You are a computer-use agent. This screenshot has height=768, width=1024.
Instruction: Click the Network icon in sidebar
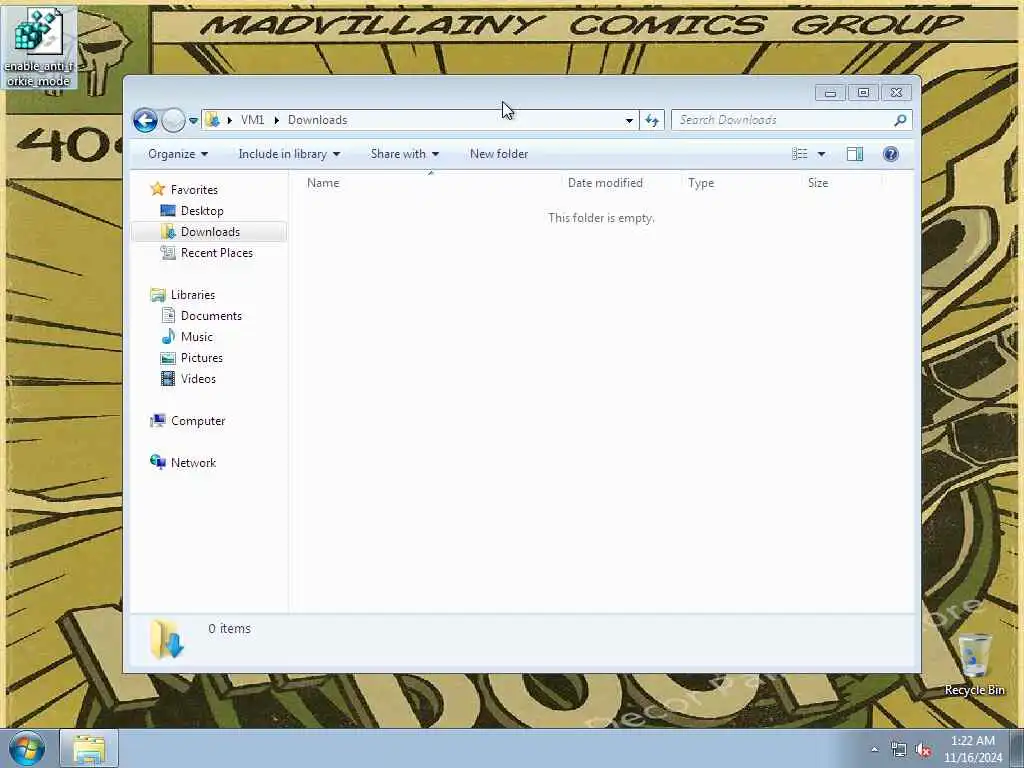coord(157,462)
